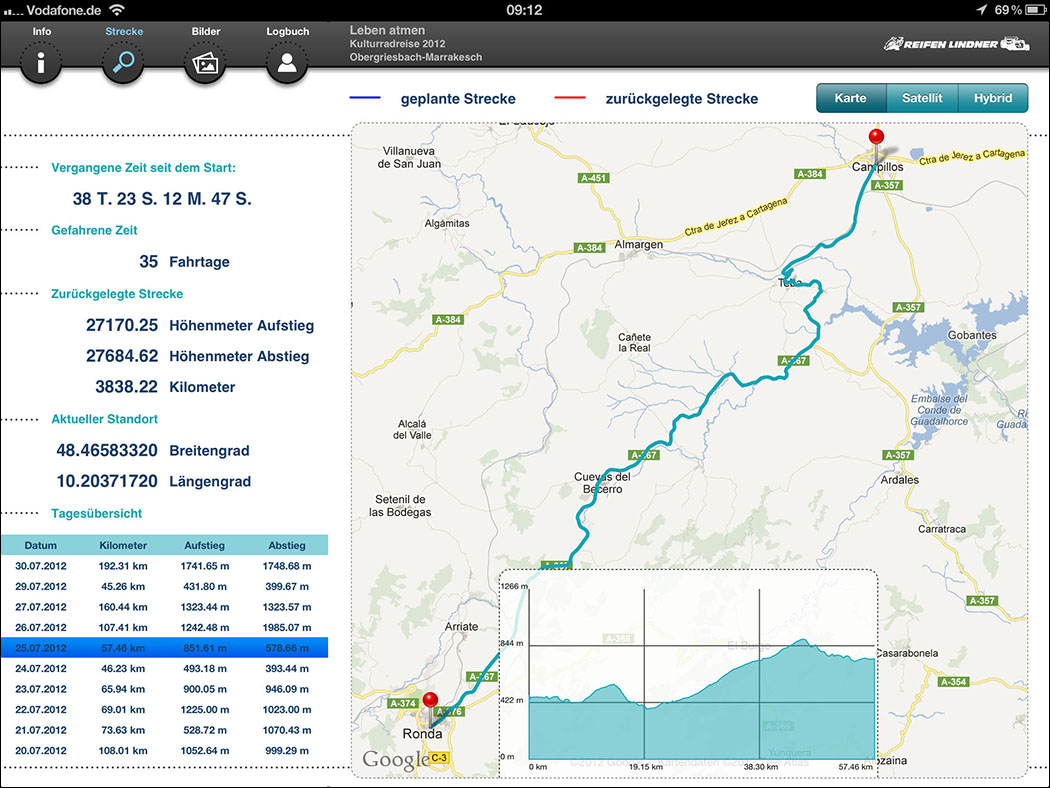Tap the location services arrow icon
This screenshot has height=788, width=1050.
(x=981, y=10)
